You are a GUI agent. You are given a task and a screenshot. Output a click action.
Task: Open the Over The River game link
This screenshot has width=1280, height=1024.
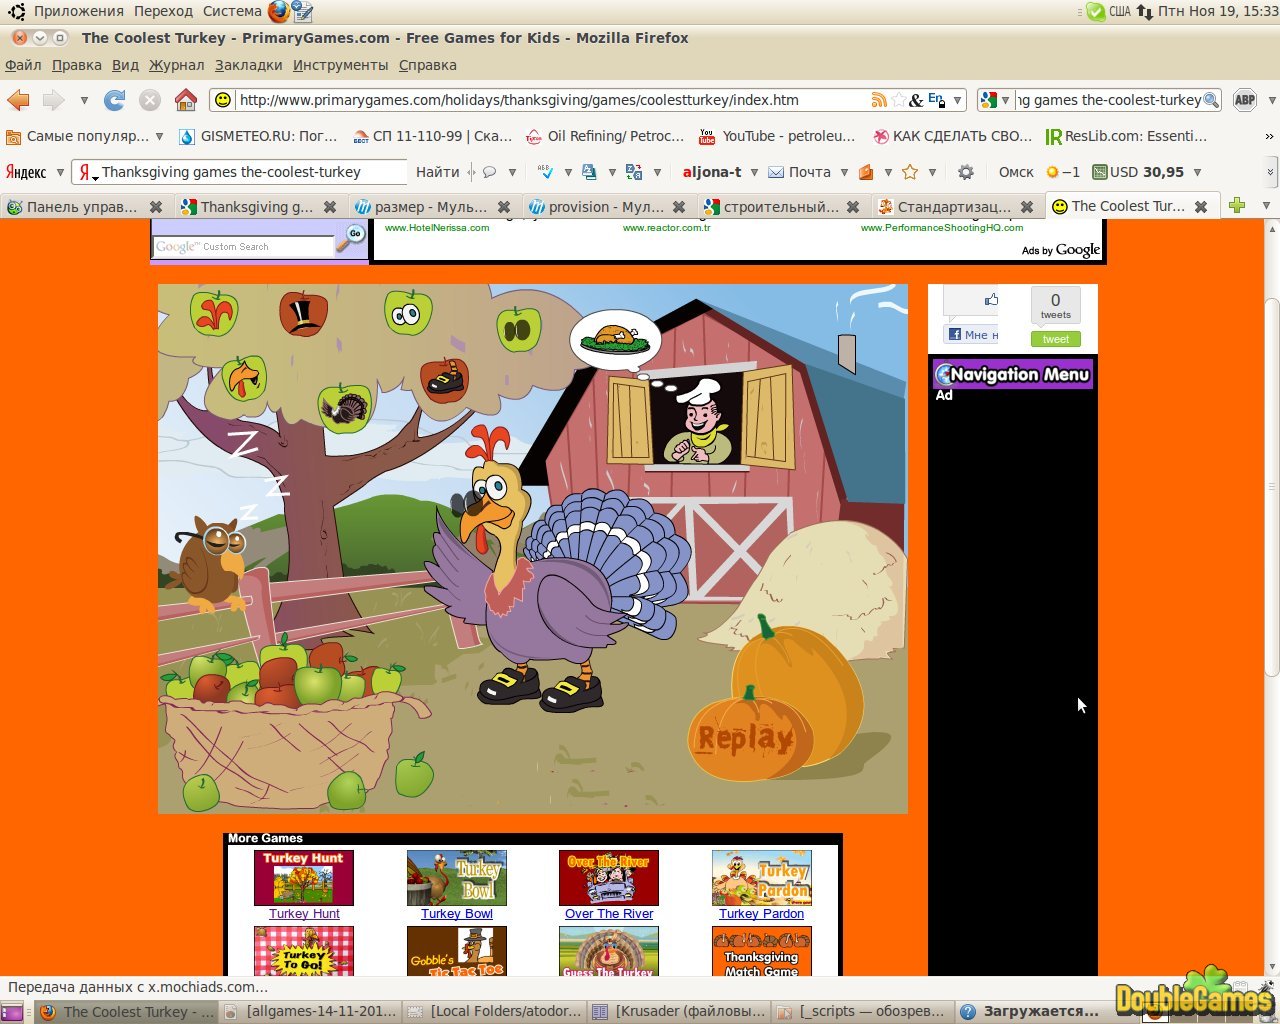tap(609, 913)
